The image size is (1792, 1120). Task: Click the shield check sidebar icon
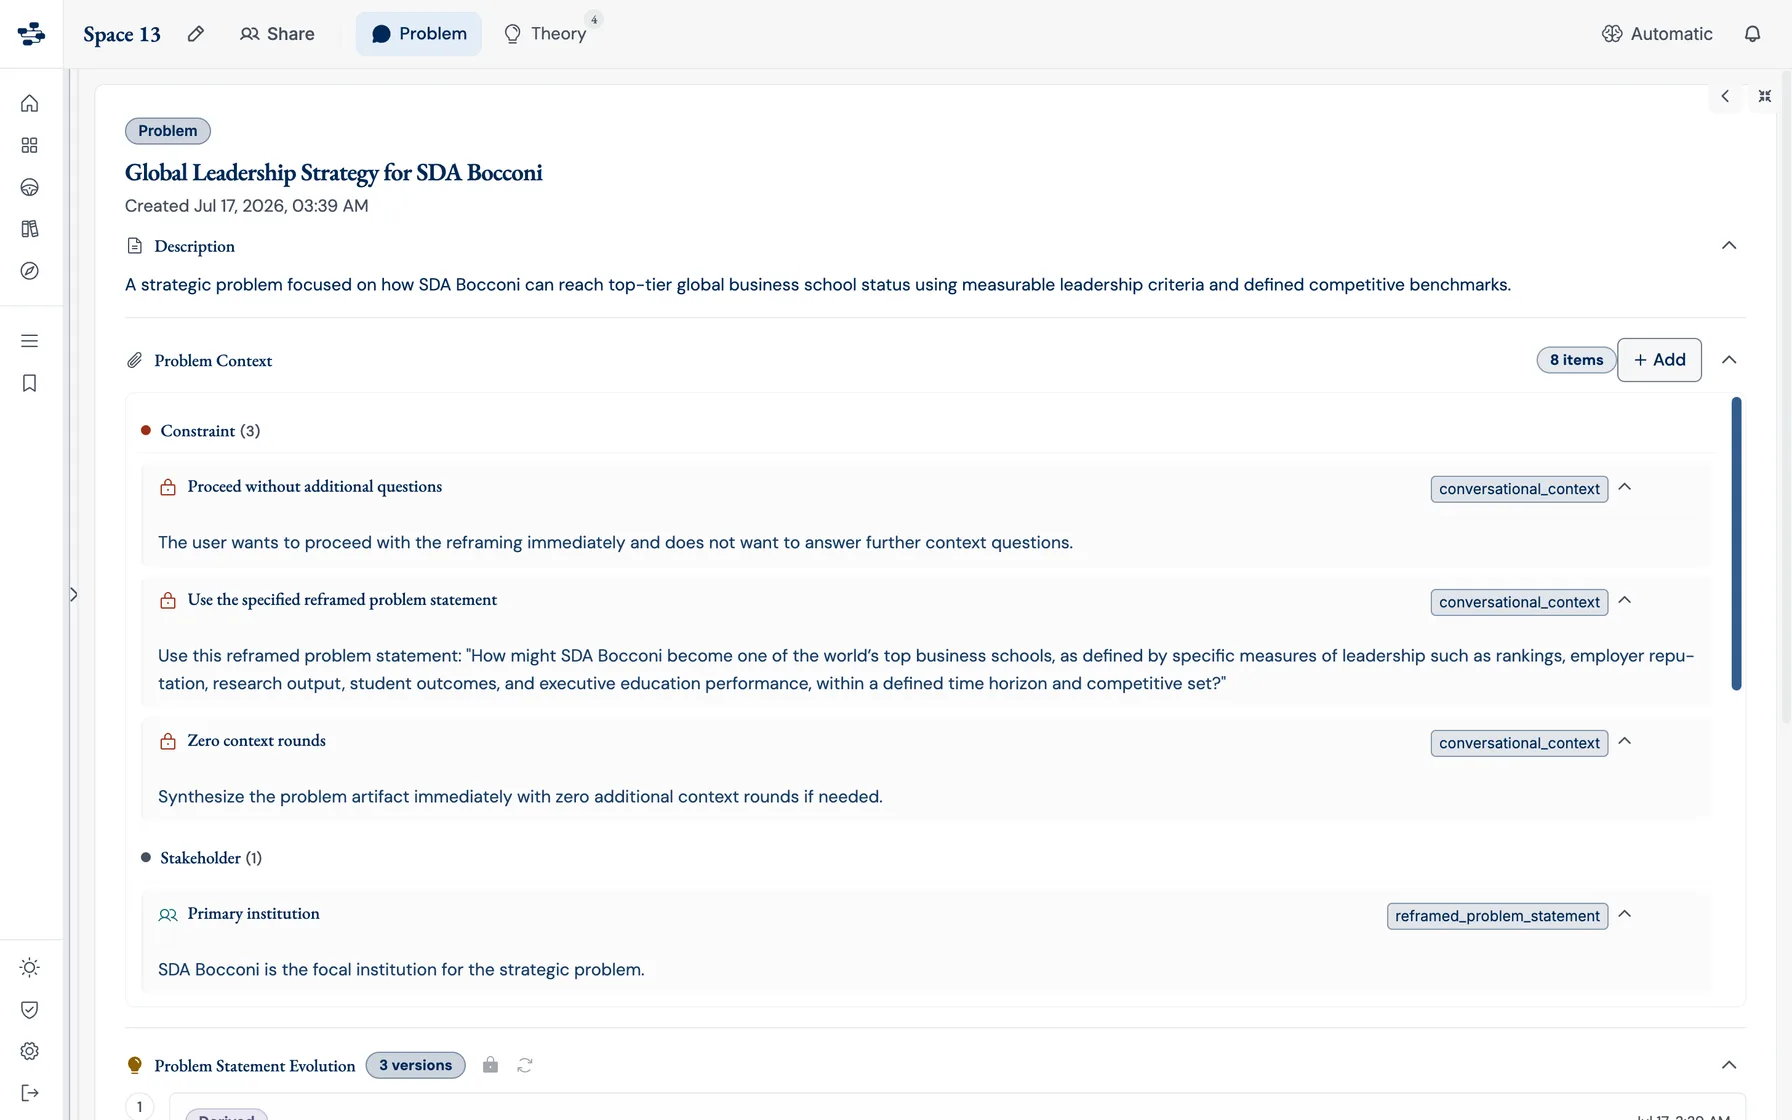point(30,1009)
